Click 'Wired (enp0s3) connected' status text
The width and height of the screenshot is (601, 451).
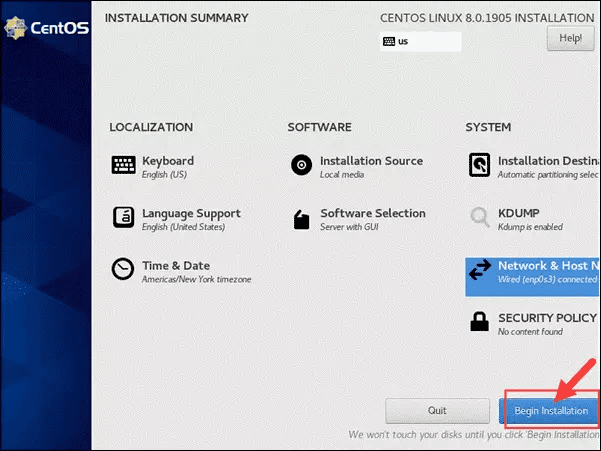pyautogui.click(x=547, y=279)
